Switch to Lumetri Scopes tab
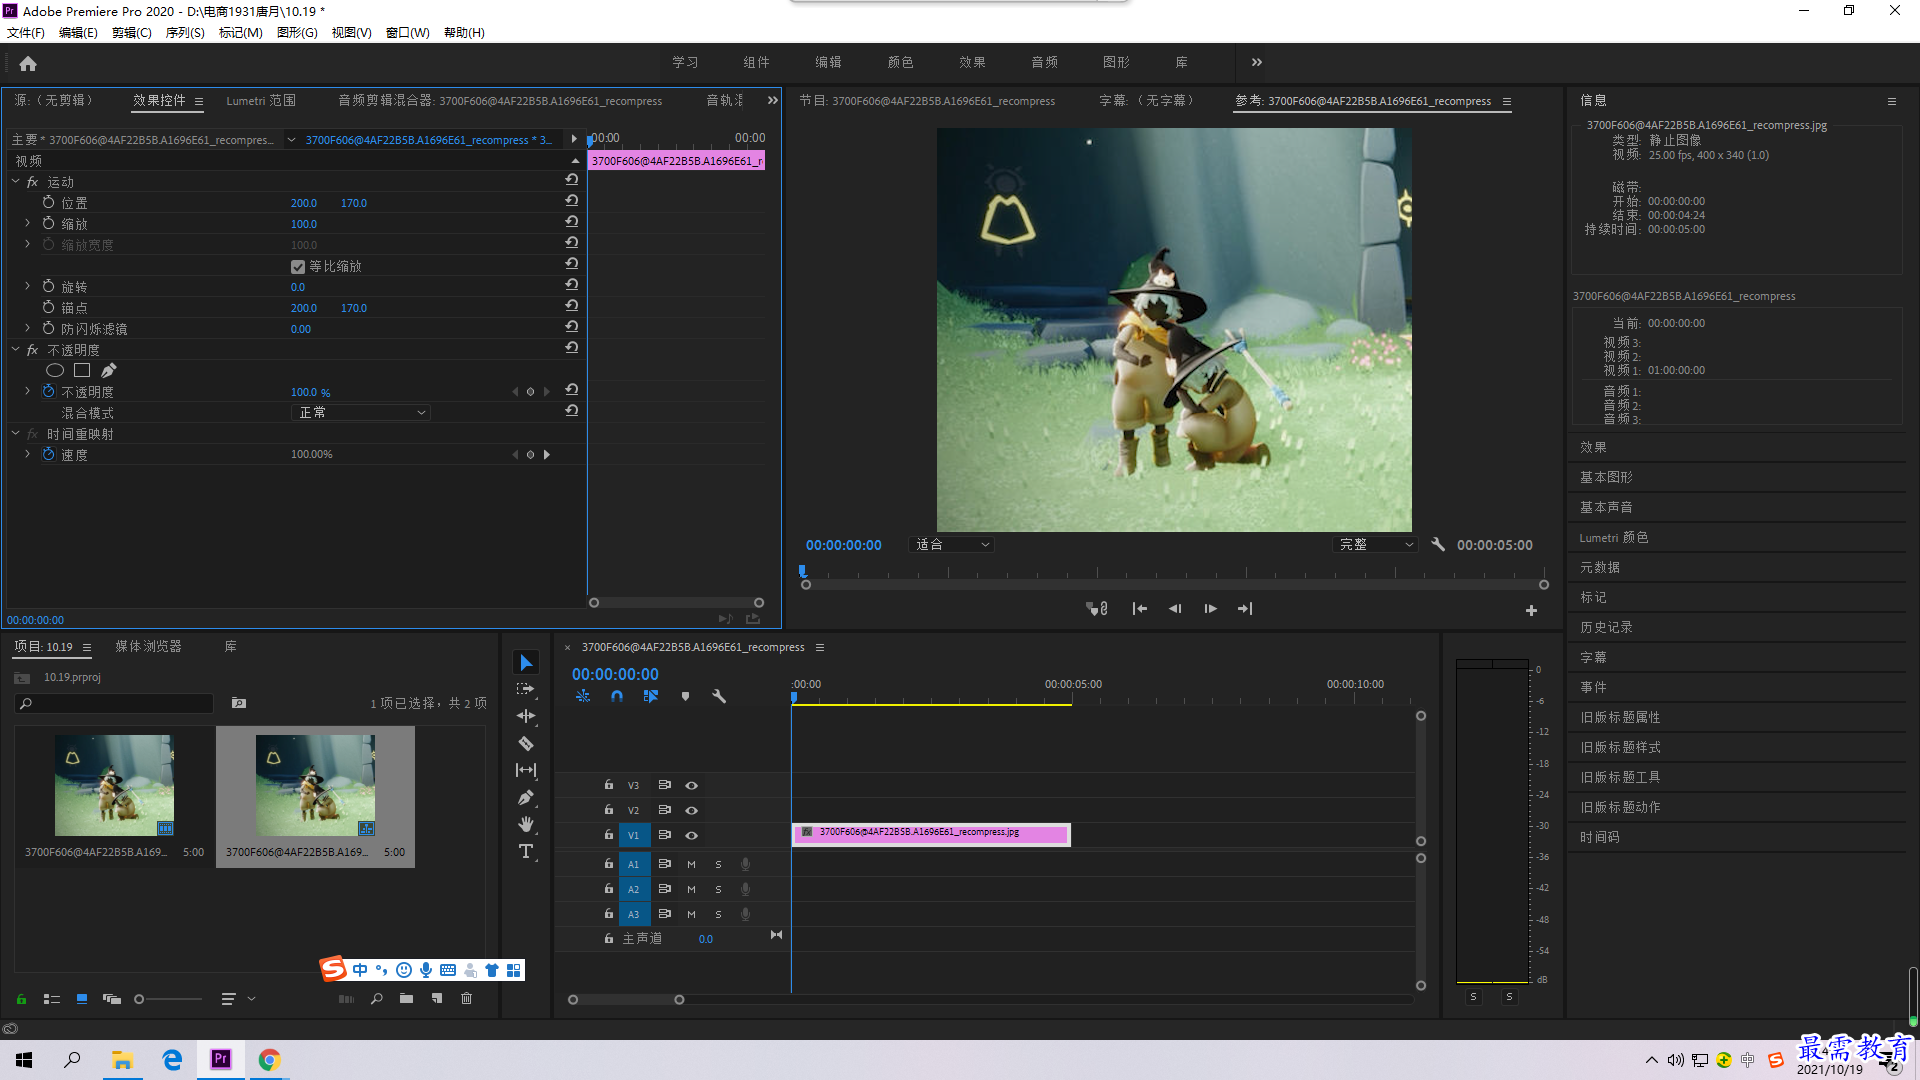The width and height of the screenshot is (1920, 1080). (261, 101)
